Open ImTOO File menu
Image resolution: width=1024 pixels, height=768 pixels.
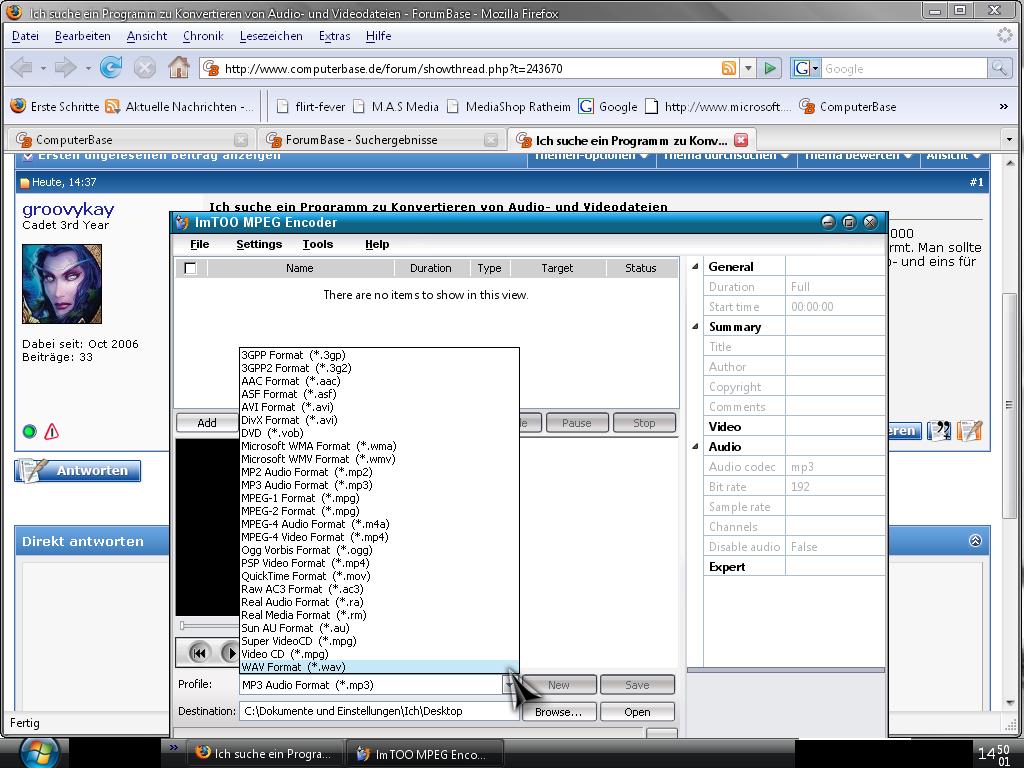click(x=199, y=244)
